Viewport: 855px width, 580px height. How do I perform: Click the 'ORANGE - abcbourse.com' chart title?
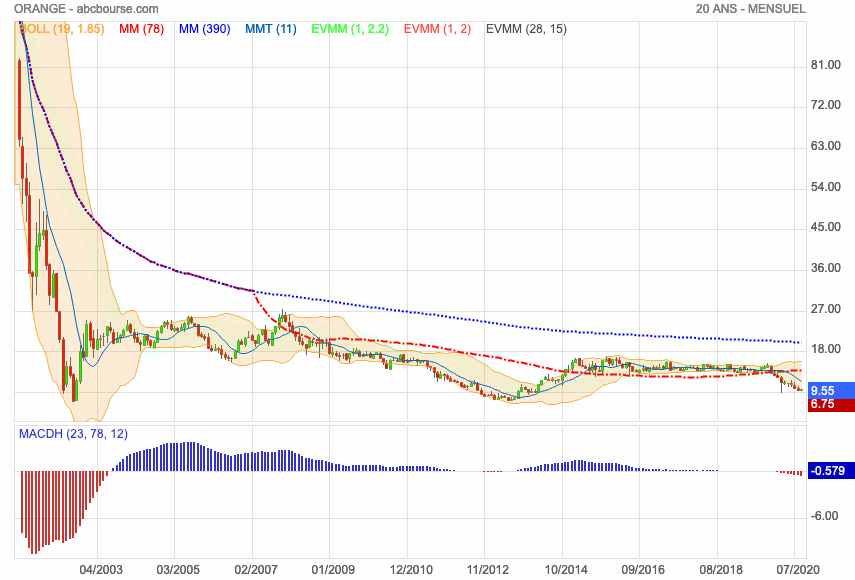[x=86, y=9]
